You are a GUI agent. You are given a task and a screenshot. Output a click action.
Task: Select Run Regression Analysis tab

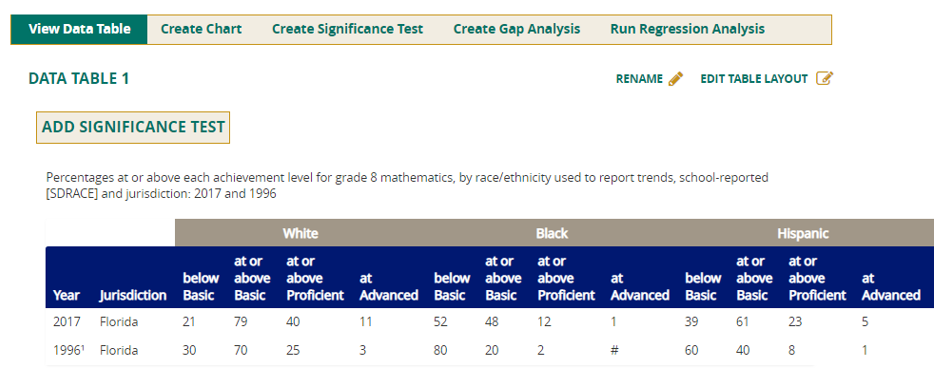(687, 29)
